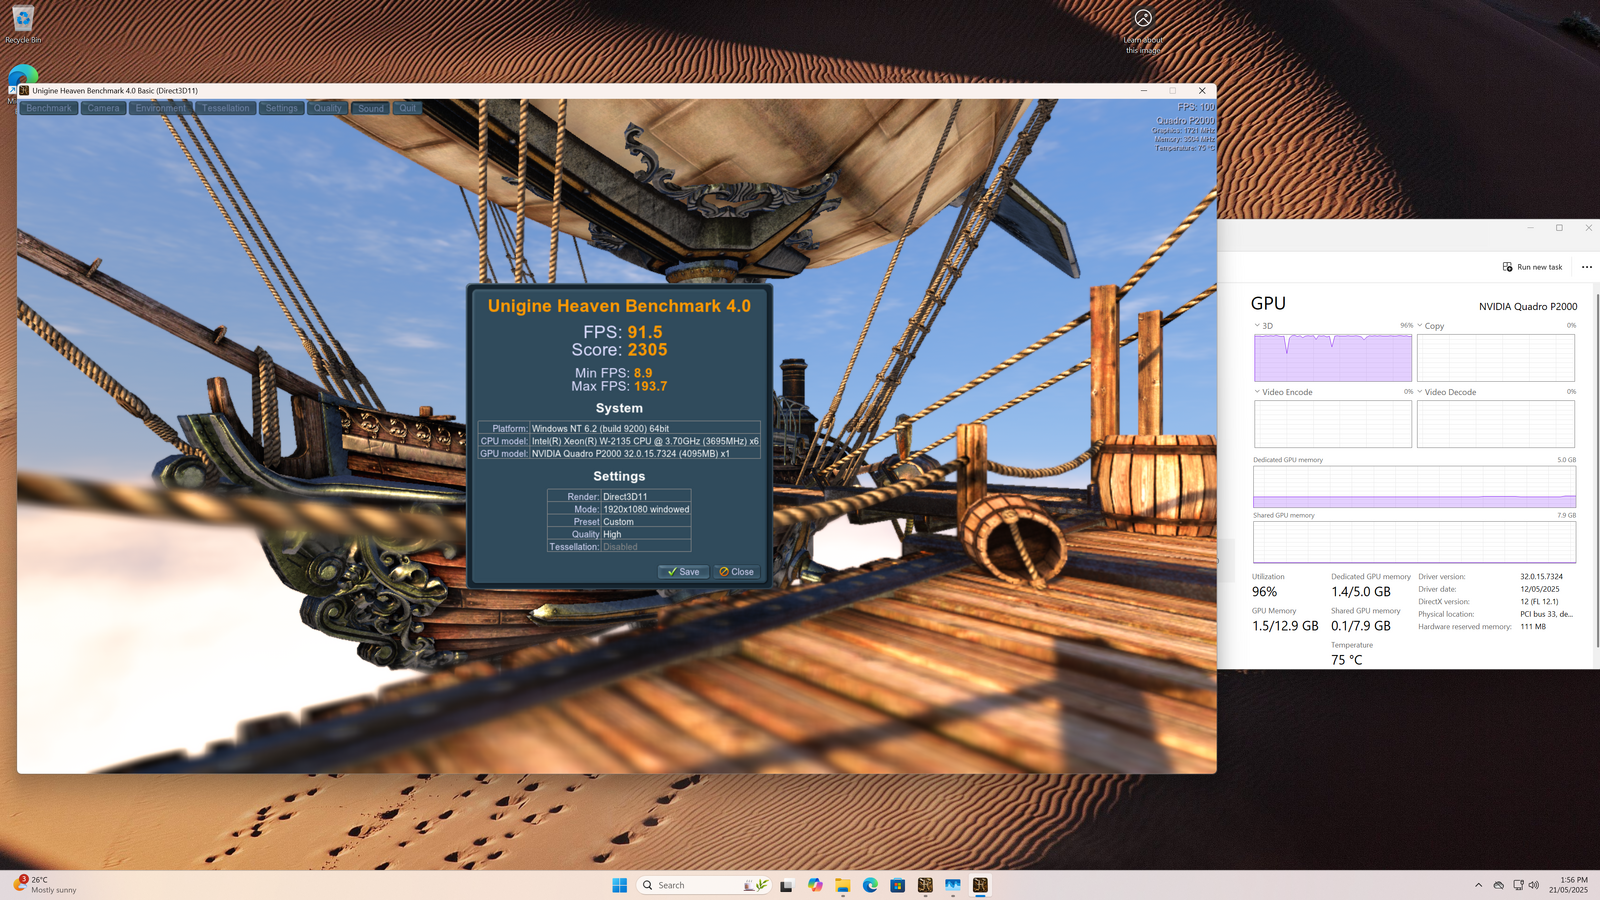Close the Unigine Heaven window
1600x900 pixels.
pos(1202,90)
